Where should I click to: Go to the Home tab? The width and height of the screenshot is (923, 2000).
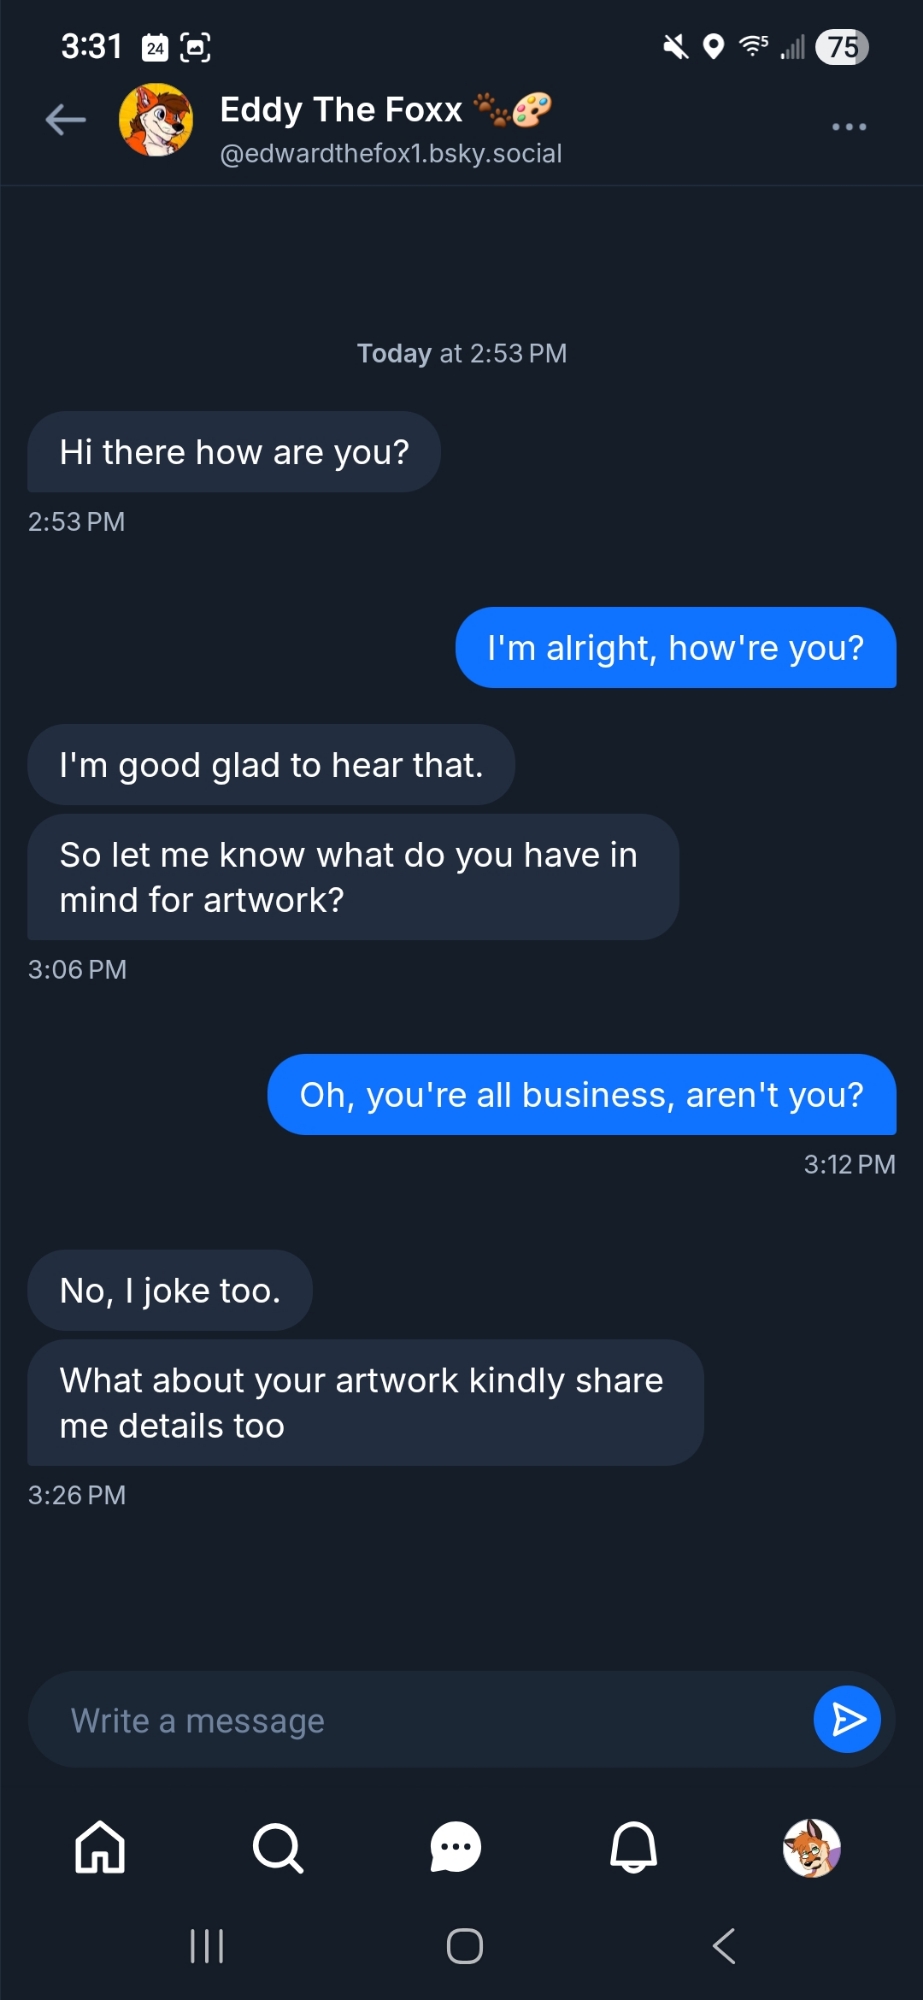coord(100,1846)
